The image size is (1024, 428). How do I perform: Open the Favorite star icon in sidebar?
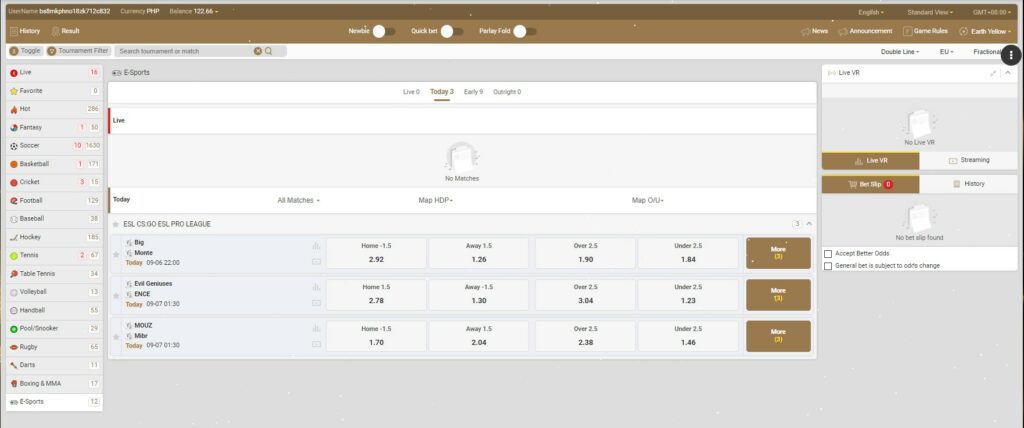click(14, 91)
